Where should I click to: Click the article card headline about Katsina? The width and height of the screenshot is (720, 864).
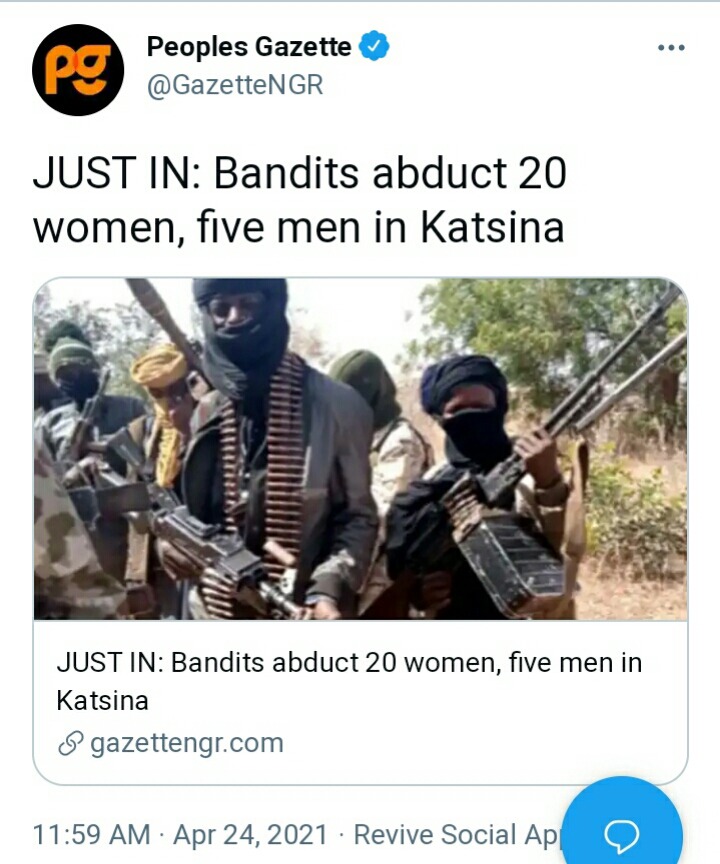[x=349, y=681]
